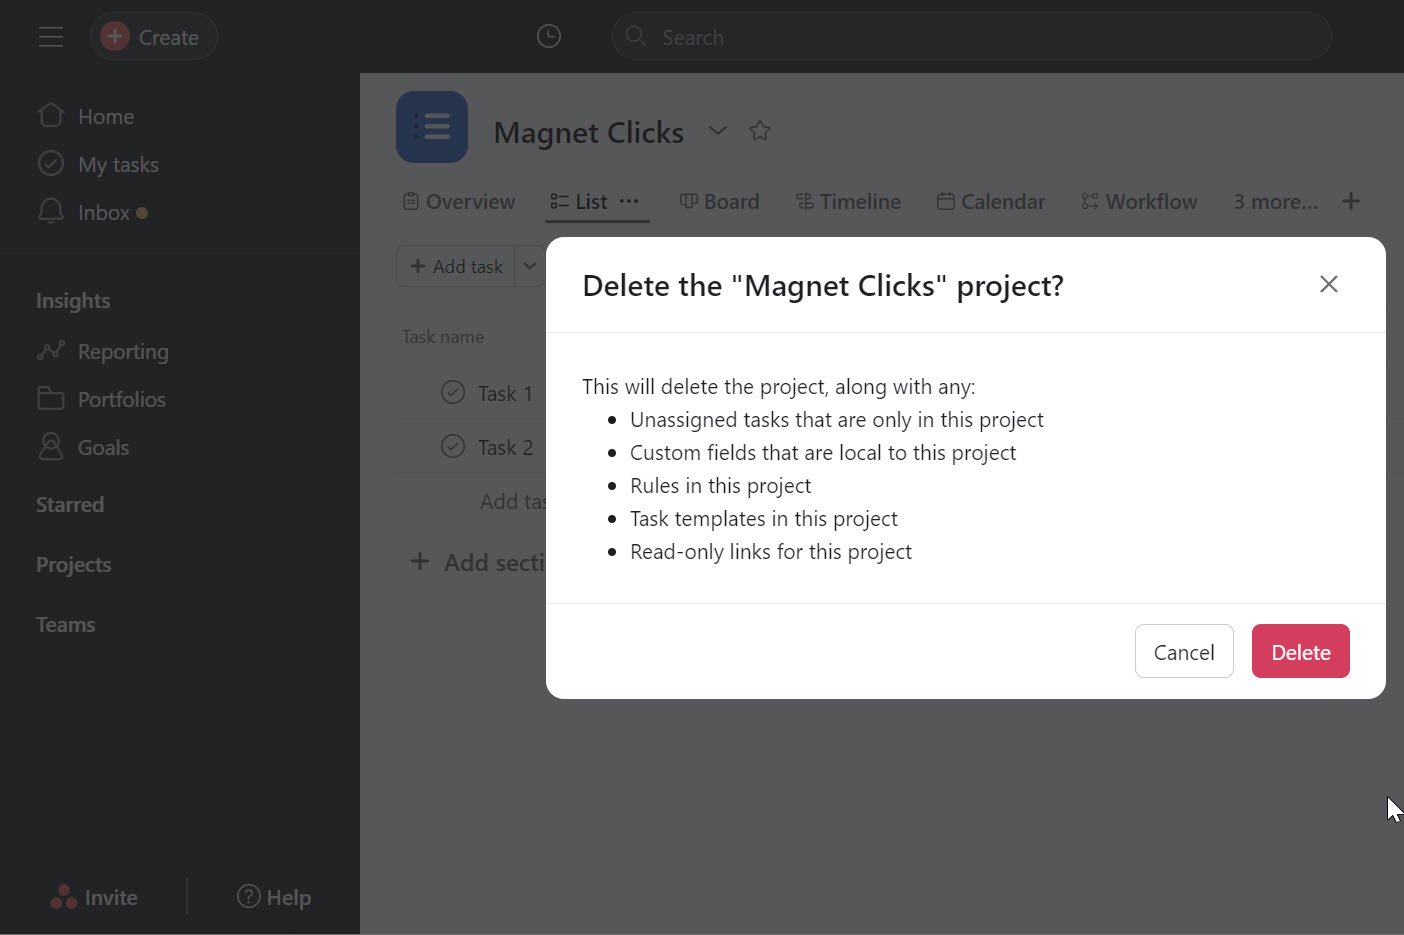
Task: Switch to the Overview tab
Action: tap(459, 201)
